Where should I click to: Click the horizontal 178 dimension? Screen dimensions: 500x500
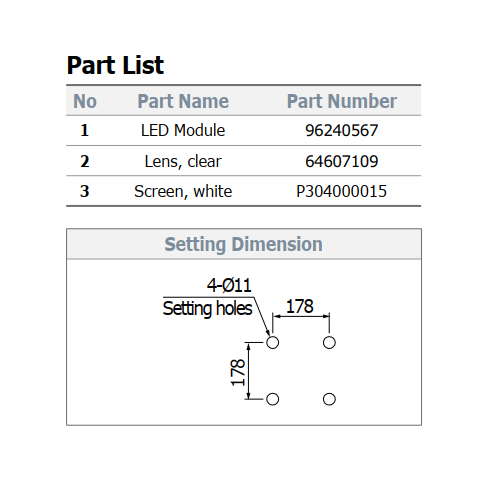click(300, 306)
